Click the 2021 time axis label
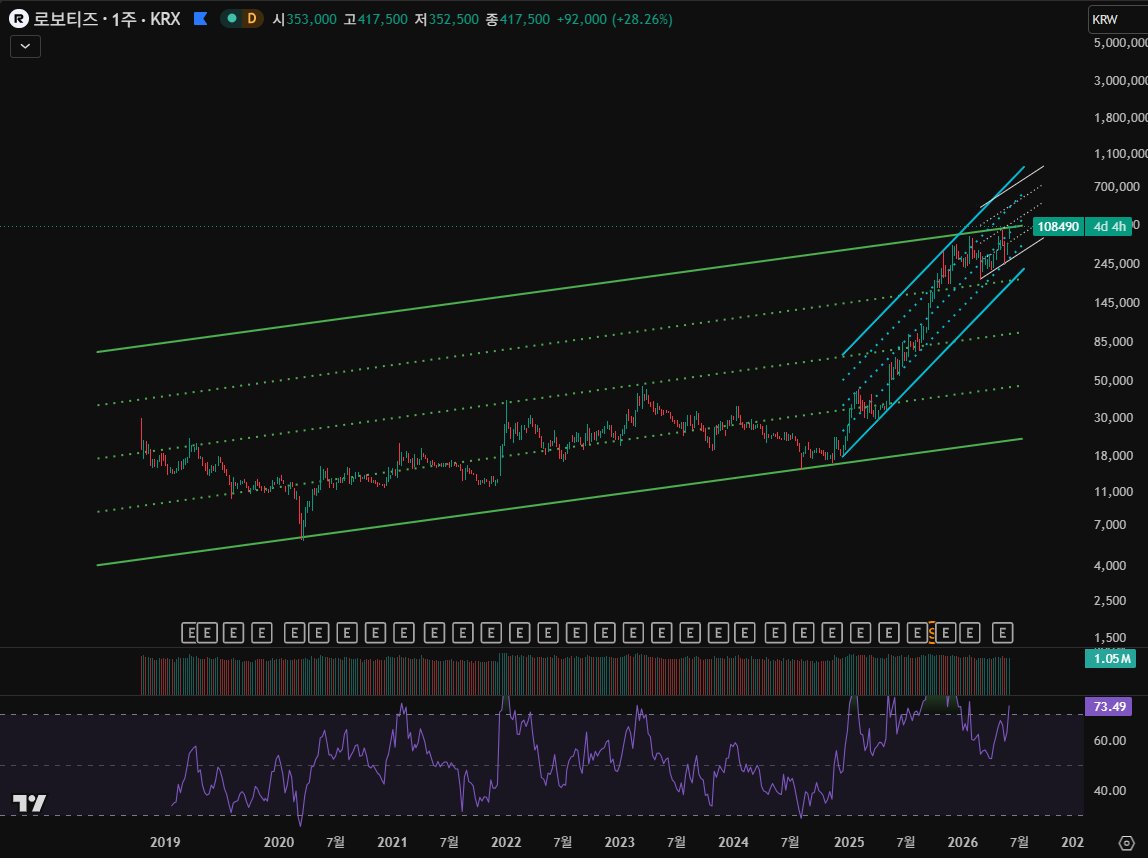The height and width of the screenshot is (858, 1148). point(392,842)
